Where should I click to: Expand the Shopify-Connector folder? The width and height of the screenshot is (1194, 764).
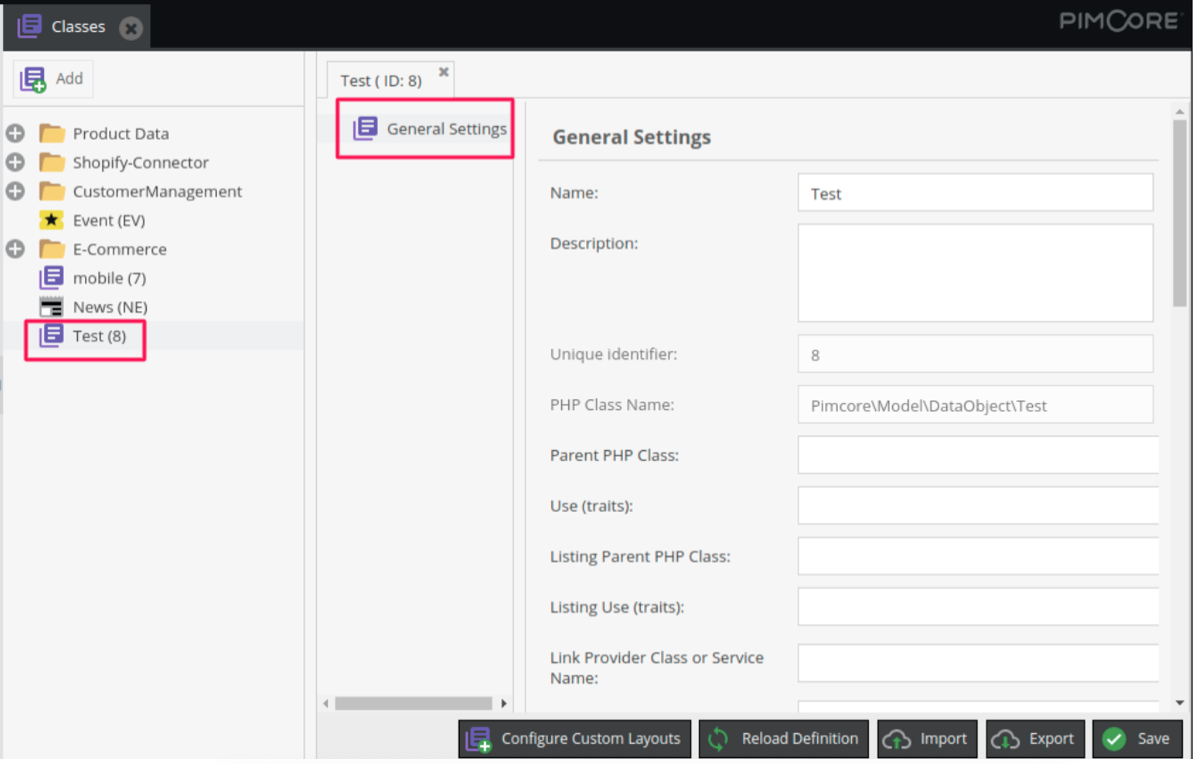pos(15,162)
